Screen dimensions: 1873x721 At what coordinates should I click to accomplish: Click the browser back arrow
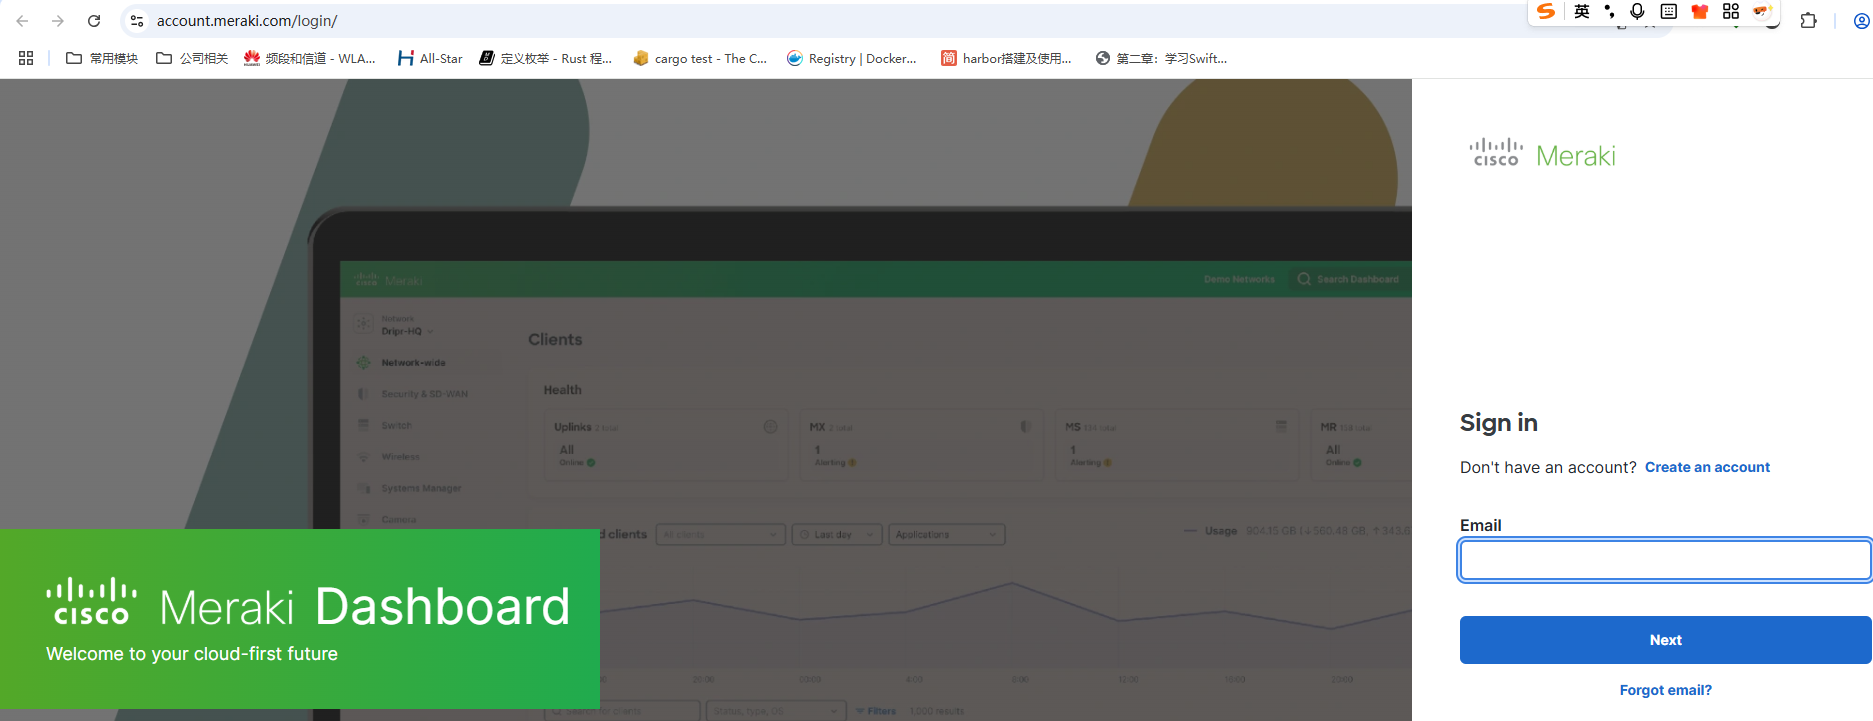coord(22,21)
